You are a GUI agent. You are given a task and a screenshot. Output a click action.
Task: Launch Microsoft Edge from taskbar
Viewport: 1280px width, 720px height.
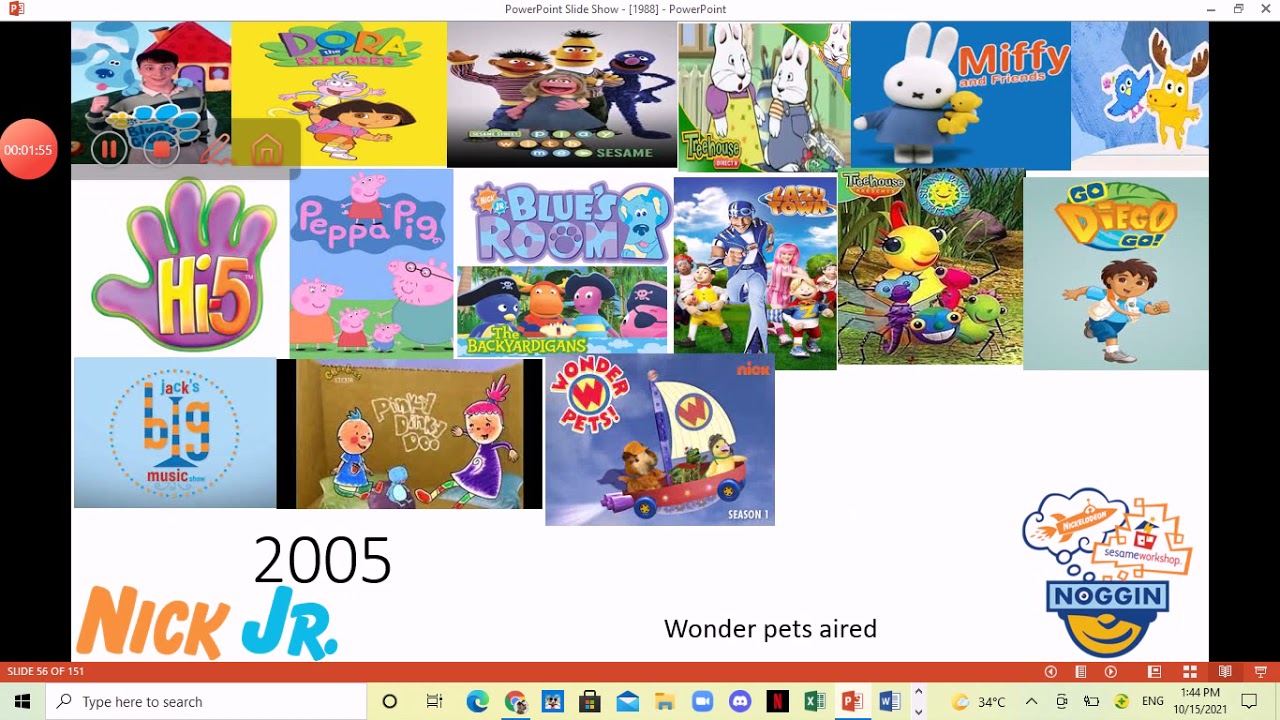pos(477,702)
